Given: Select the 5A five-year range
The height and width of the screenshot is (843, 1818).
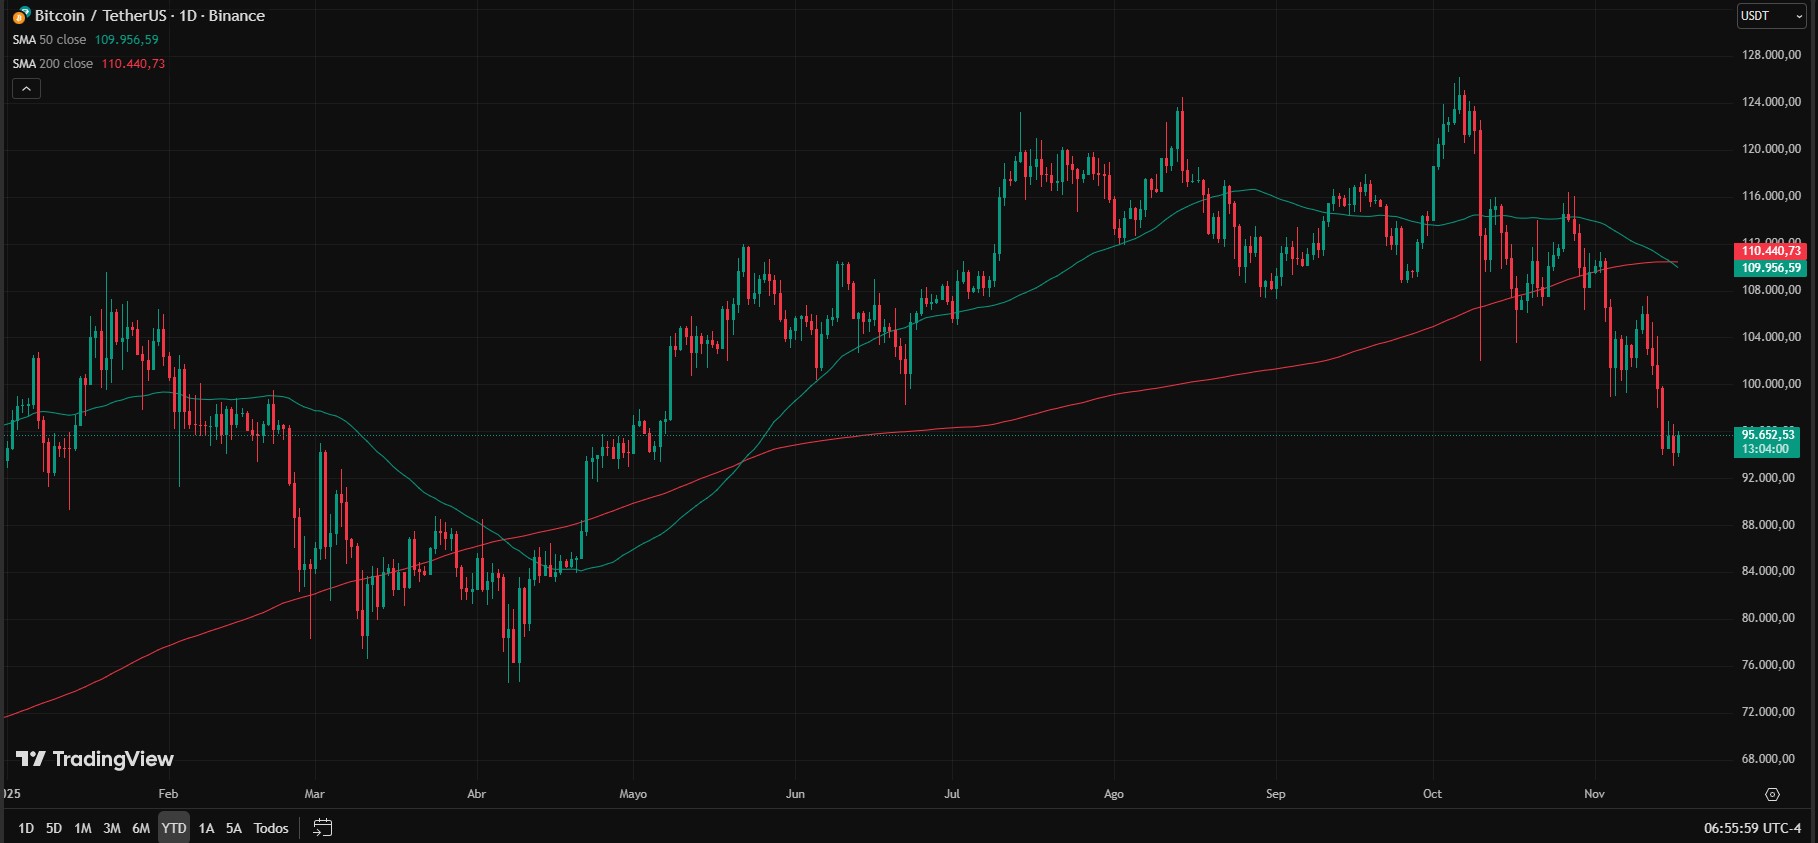Looking at the screenshot, I should pos(233,828).
